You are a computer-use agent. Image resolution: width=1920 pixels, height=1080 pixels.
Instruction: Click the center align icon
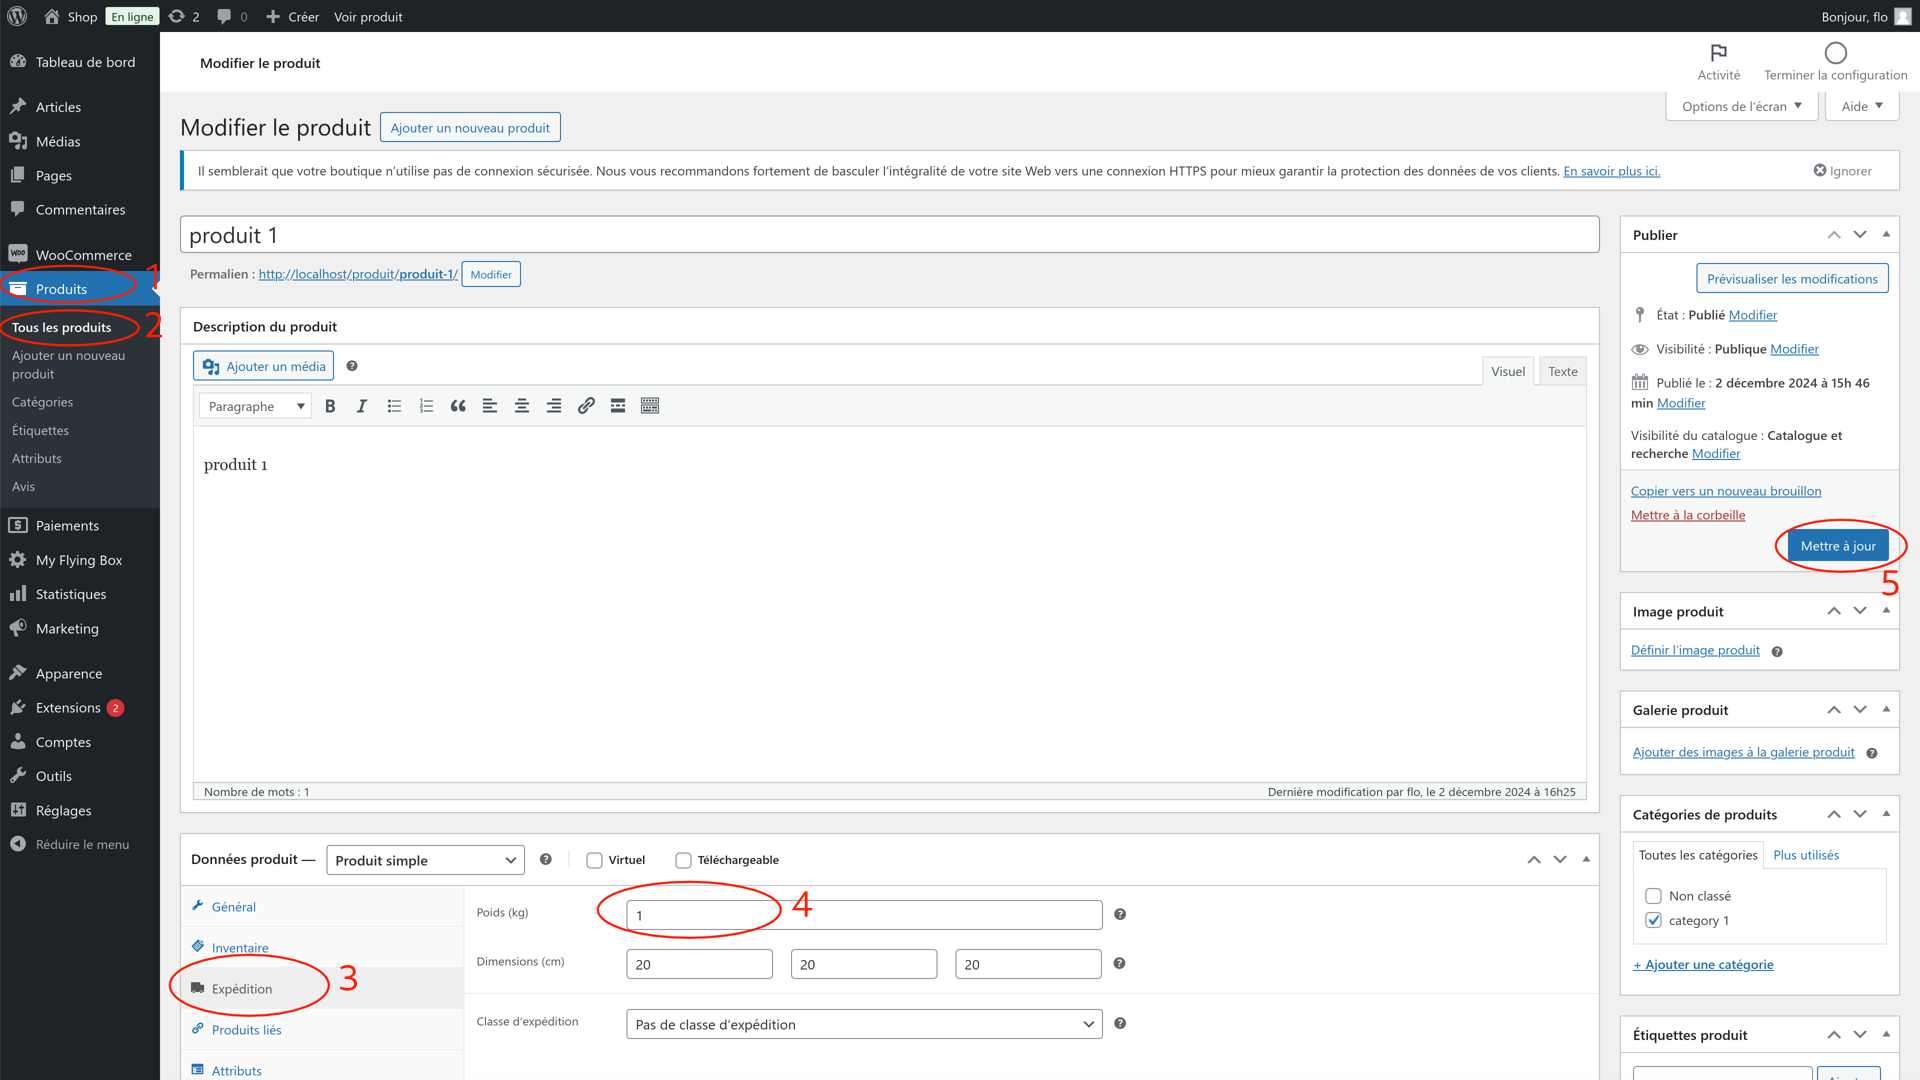522,406
